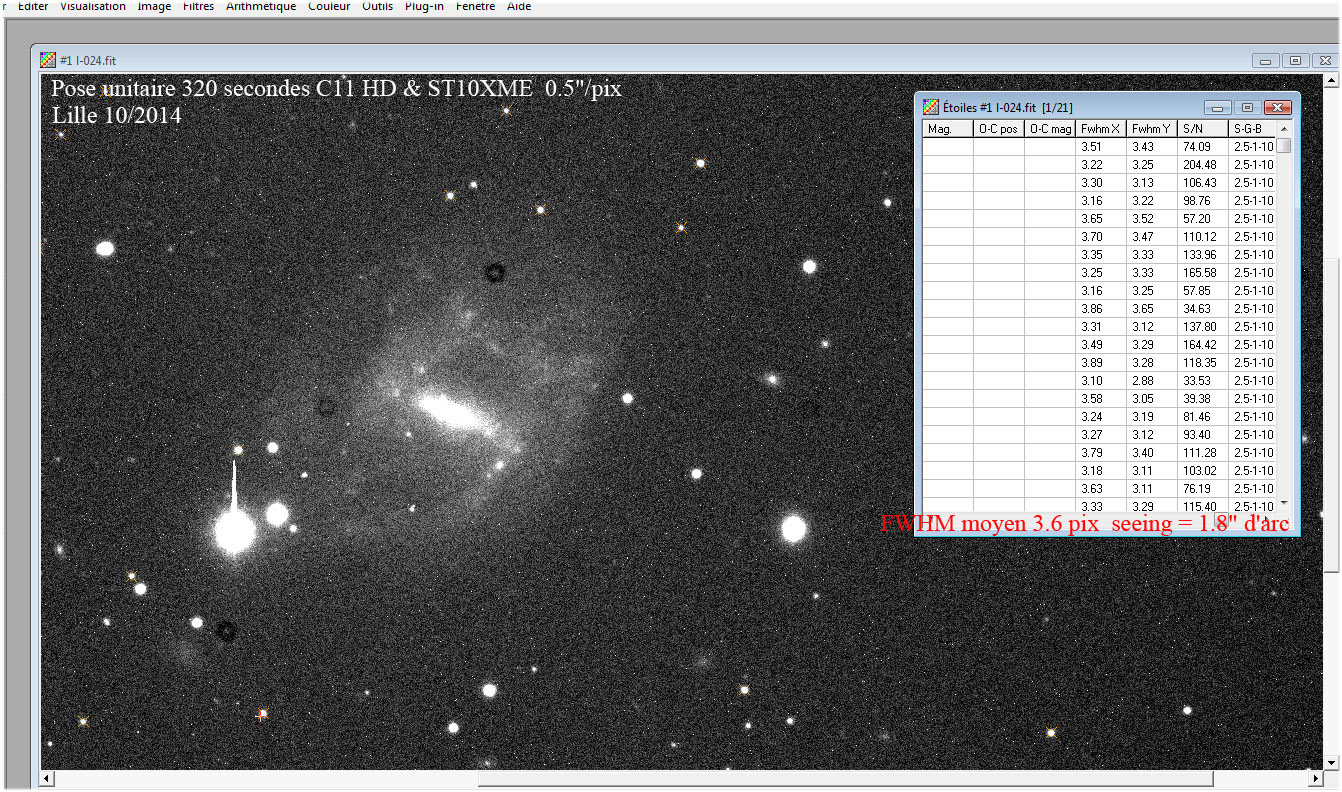The width and height of the screenshot is (1342, 792).
Task: Select the Fwhm X cell reading 3.79
Action: [x=1102, y=453]
